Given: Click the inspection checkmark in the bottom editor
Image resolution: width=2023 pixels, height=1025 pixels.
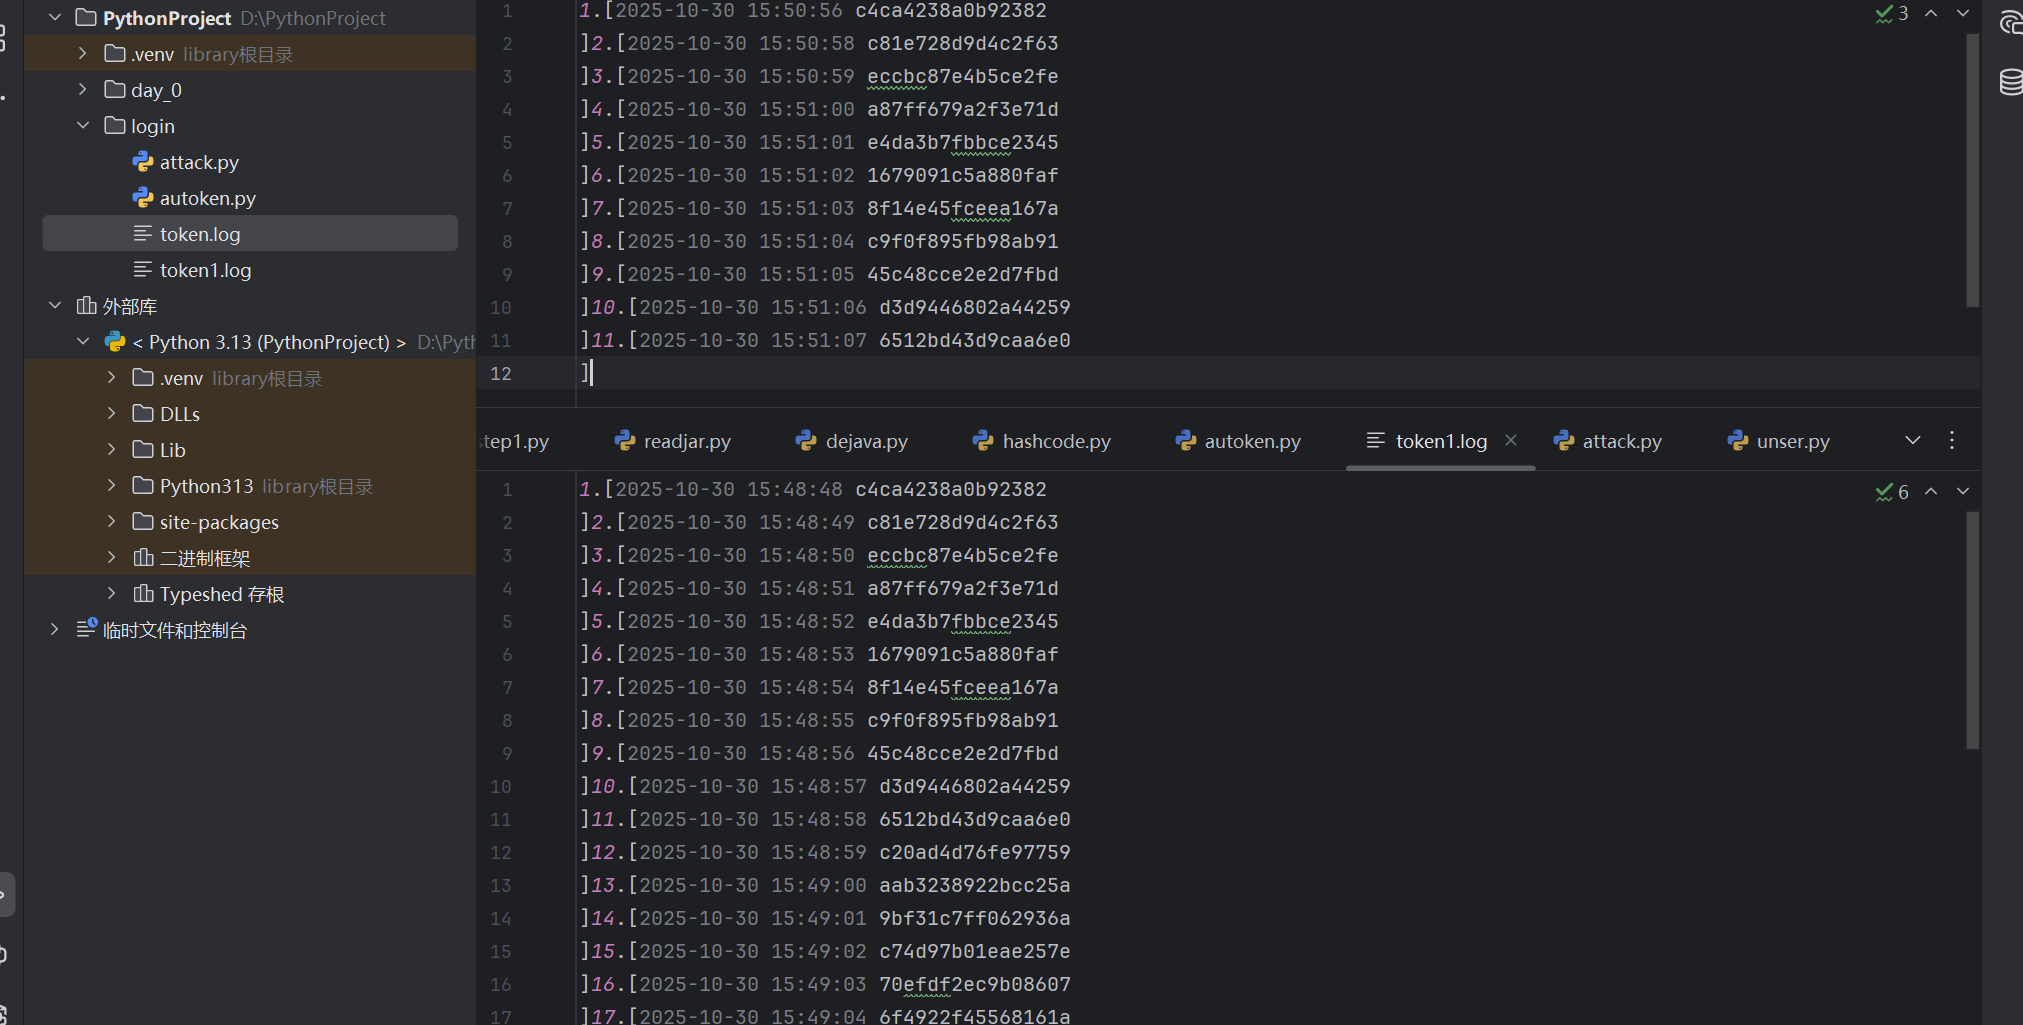Looking at the screenshot, I should (x=1884, y=492).
